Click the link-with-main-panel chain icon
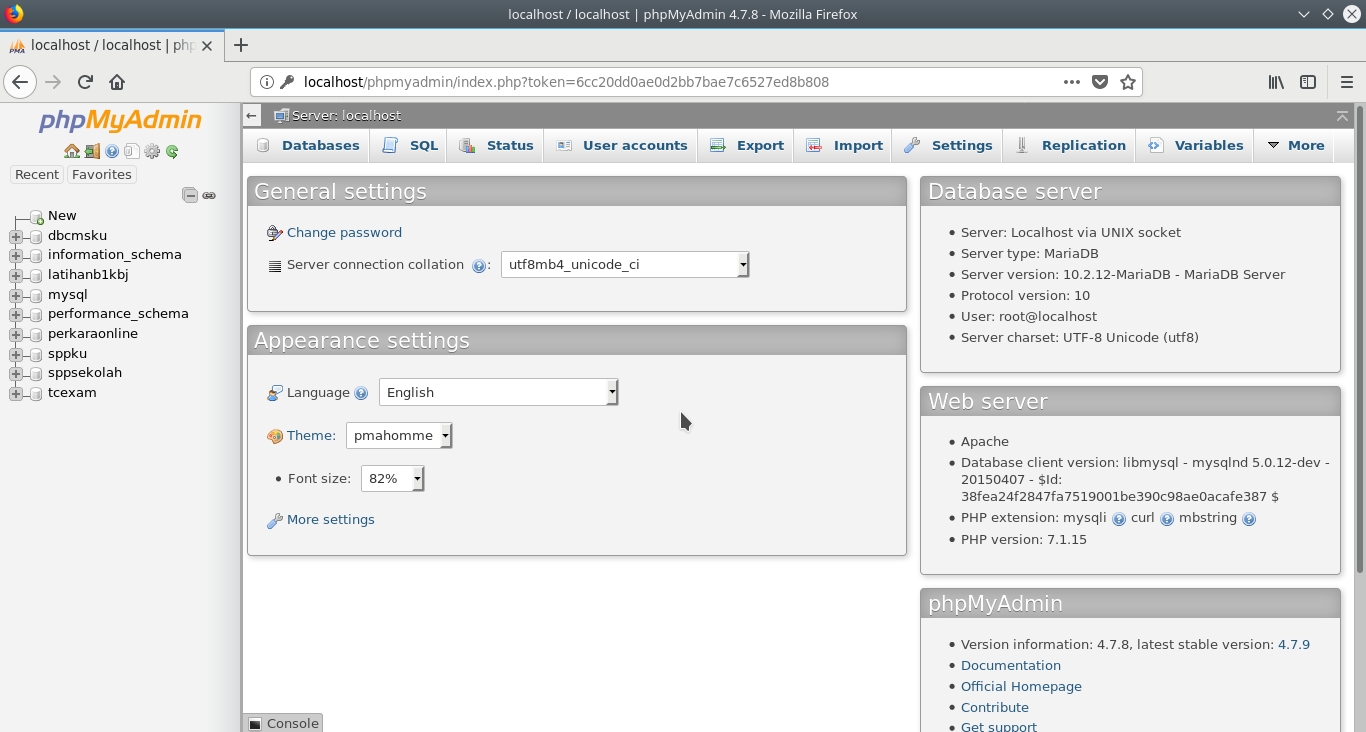 (209, 195)
